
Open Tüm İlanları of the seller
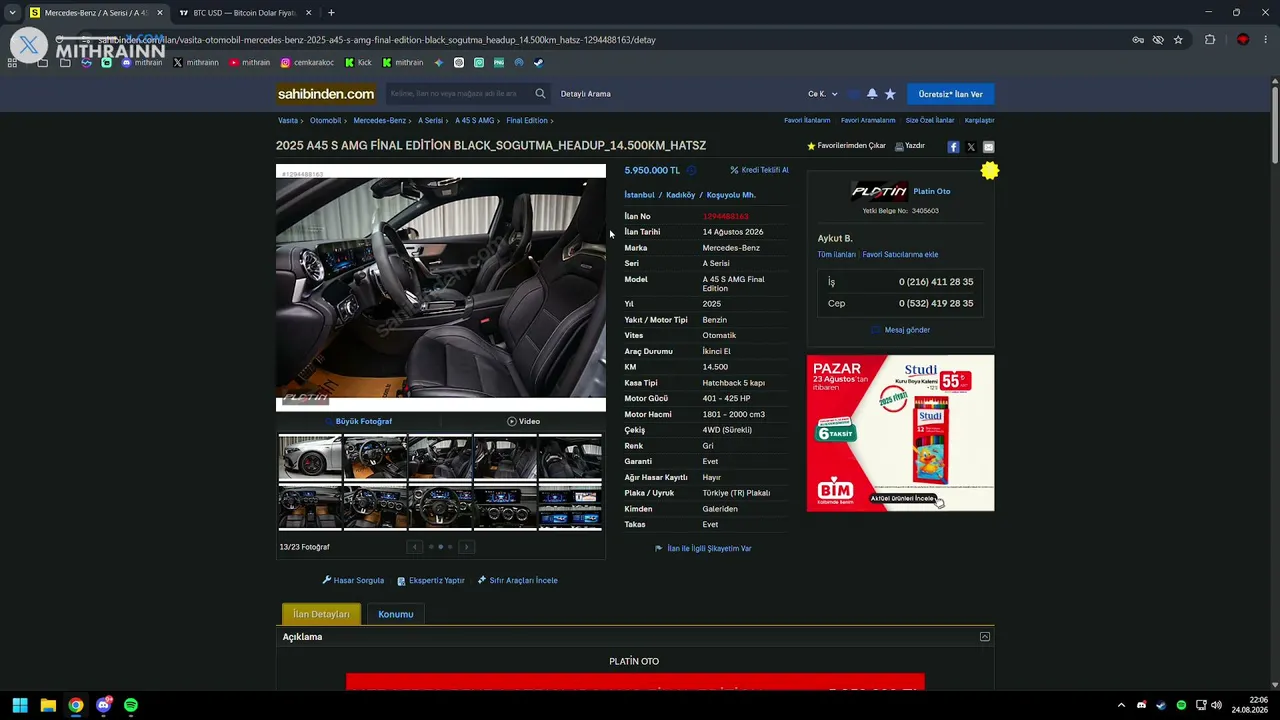pyautogui.click(x=837, y=254)
